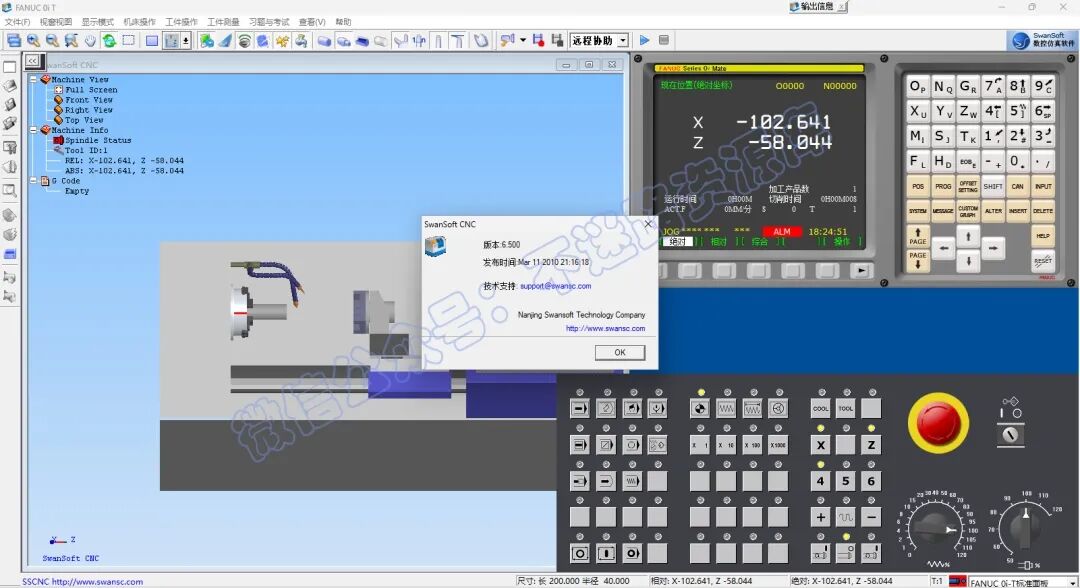
Task: Click the green rotate view toolbar icon
Action: coord(110,41)
